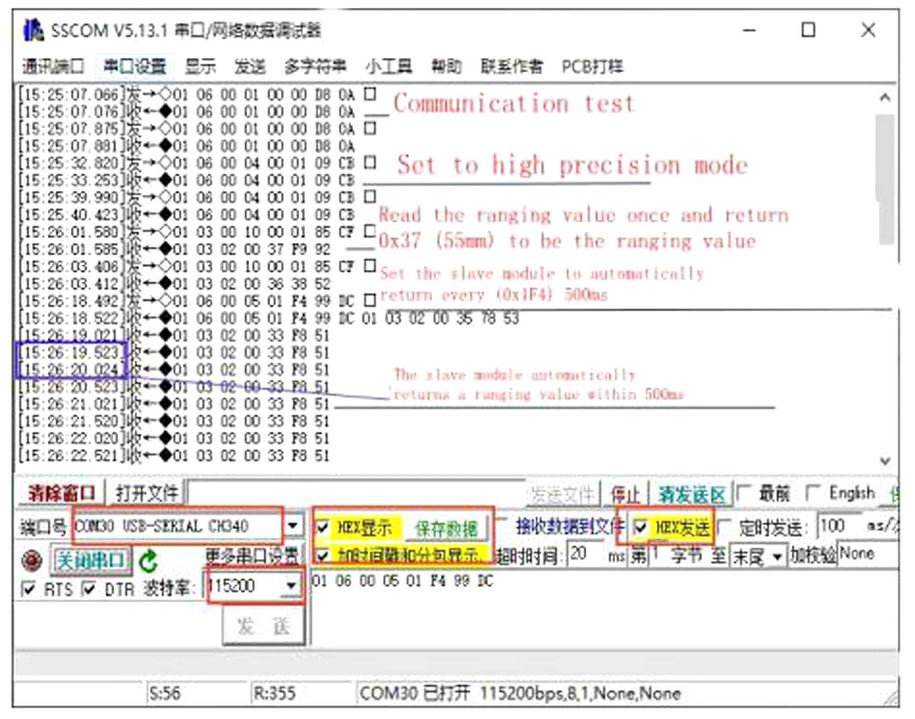This screenshot has width=915, height=719.
Task: Click log row timestamped 15:26:18.522
Action: tap(268, 318)
